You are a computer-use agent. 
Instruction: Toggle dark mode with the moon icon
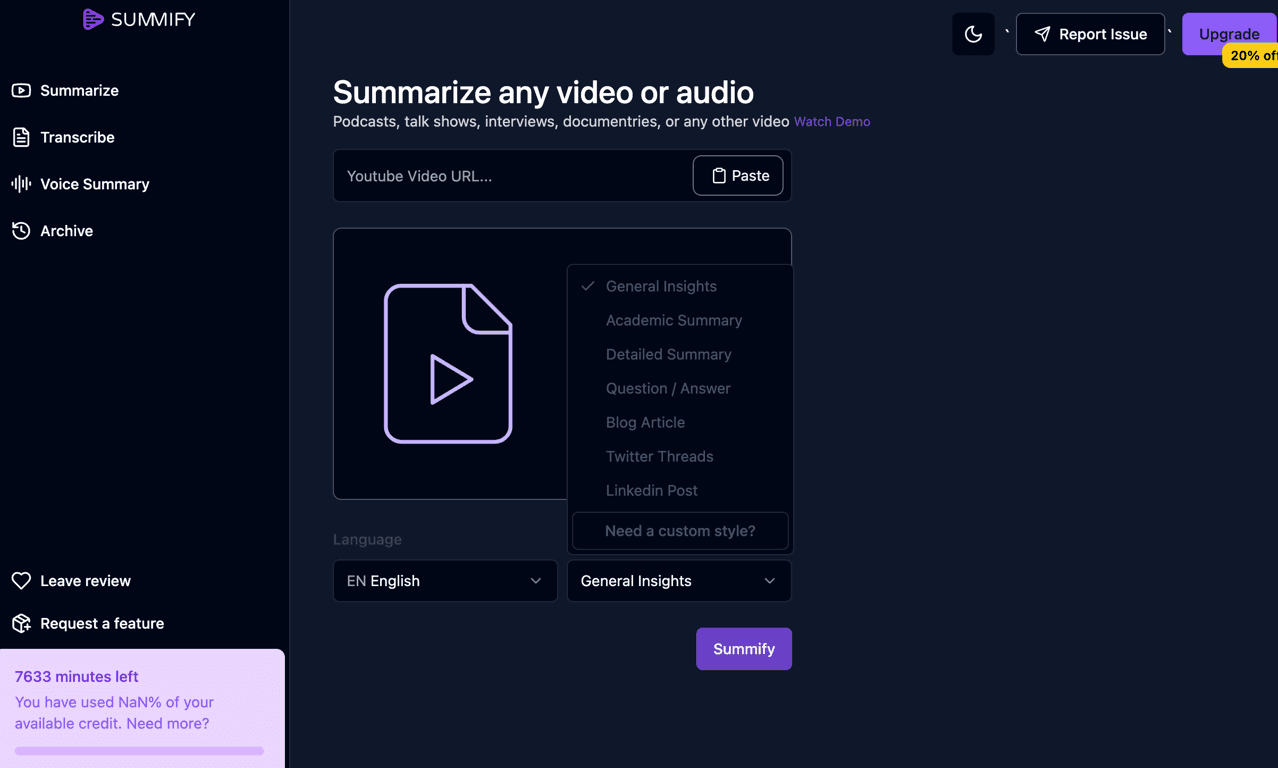[973, 34]
